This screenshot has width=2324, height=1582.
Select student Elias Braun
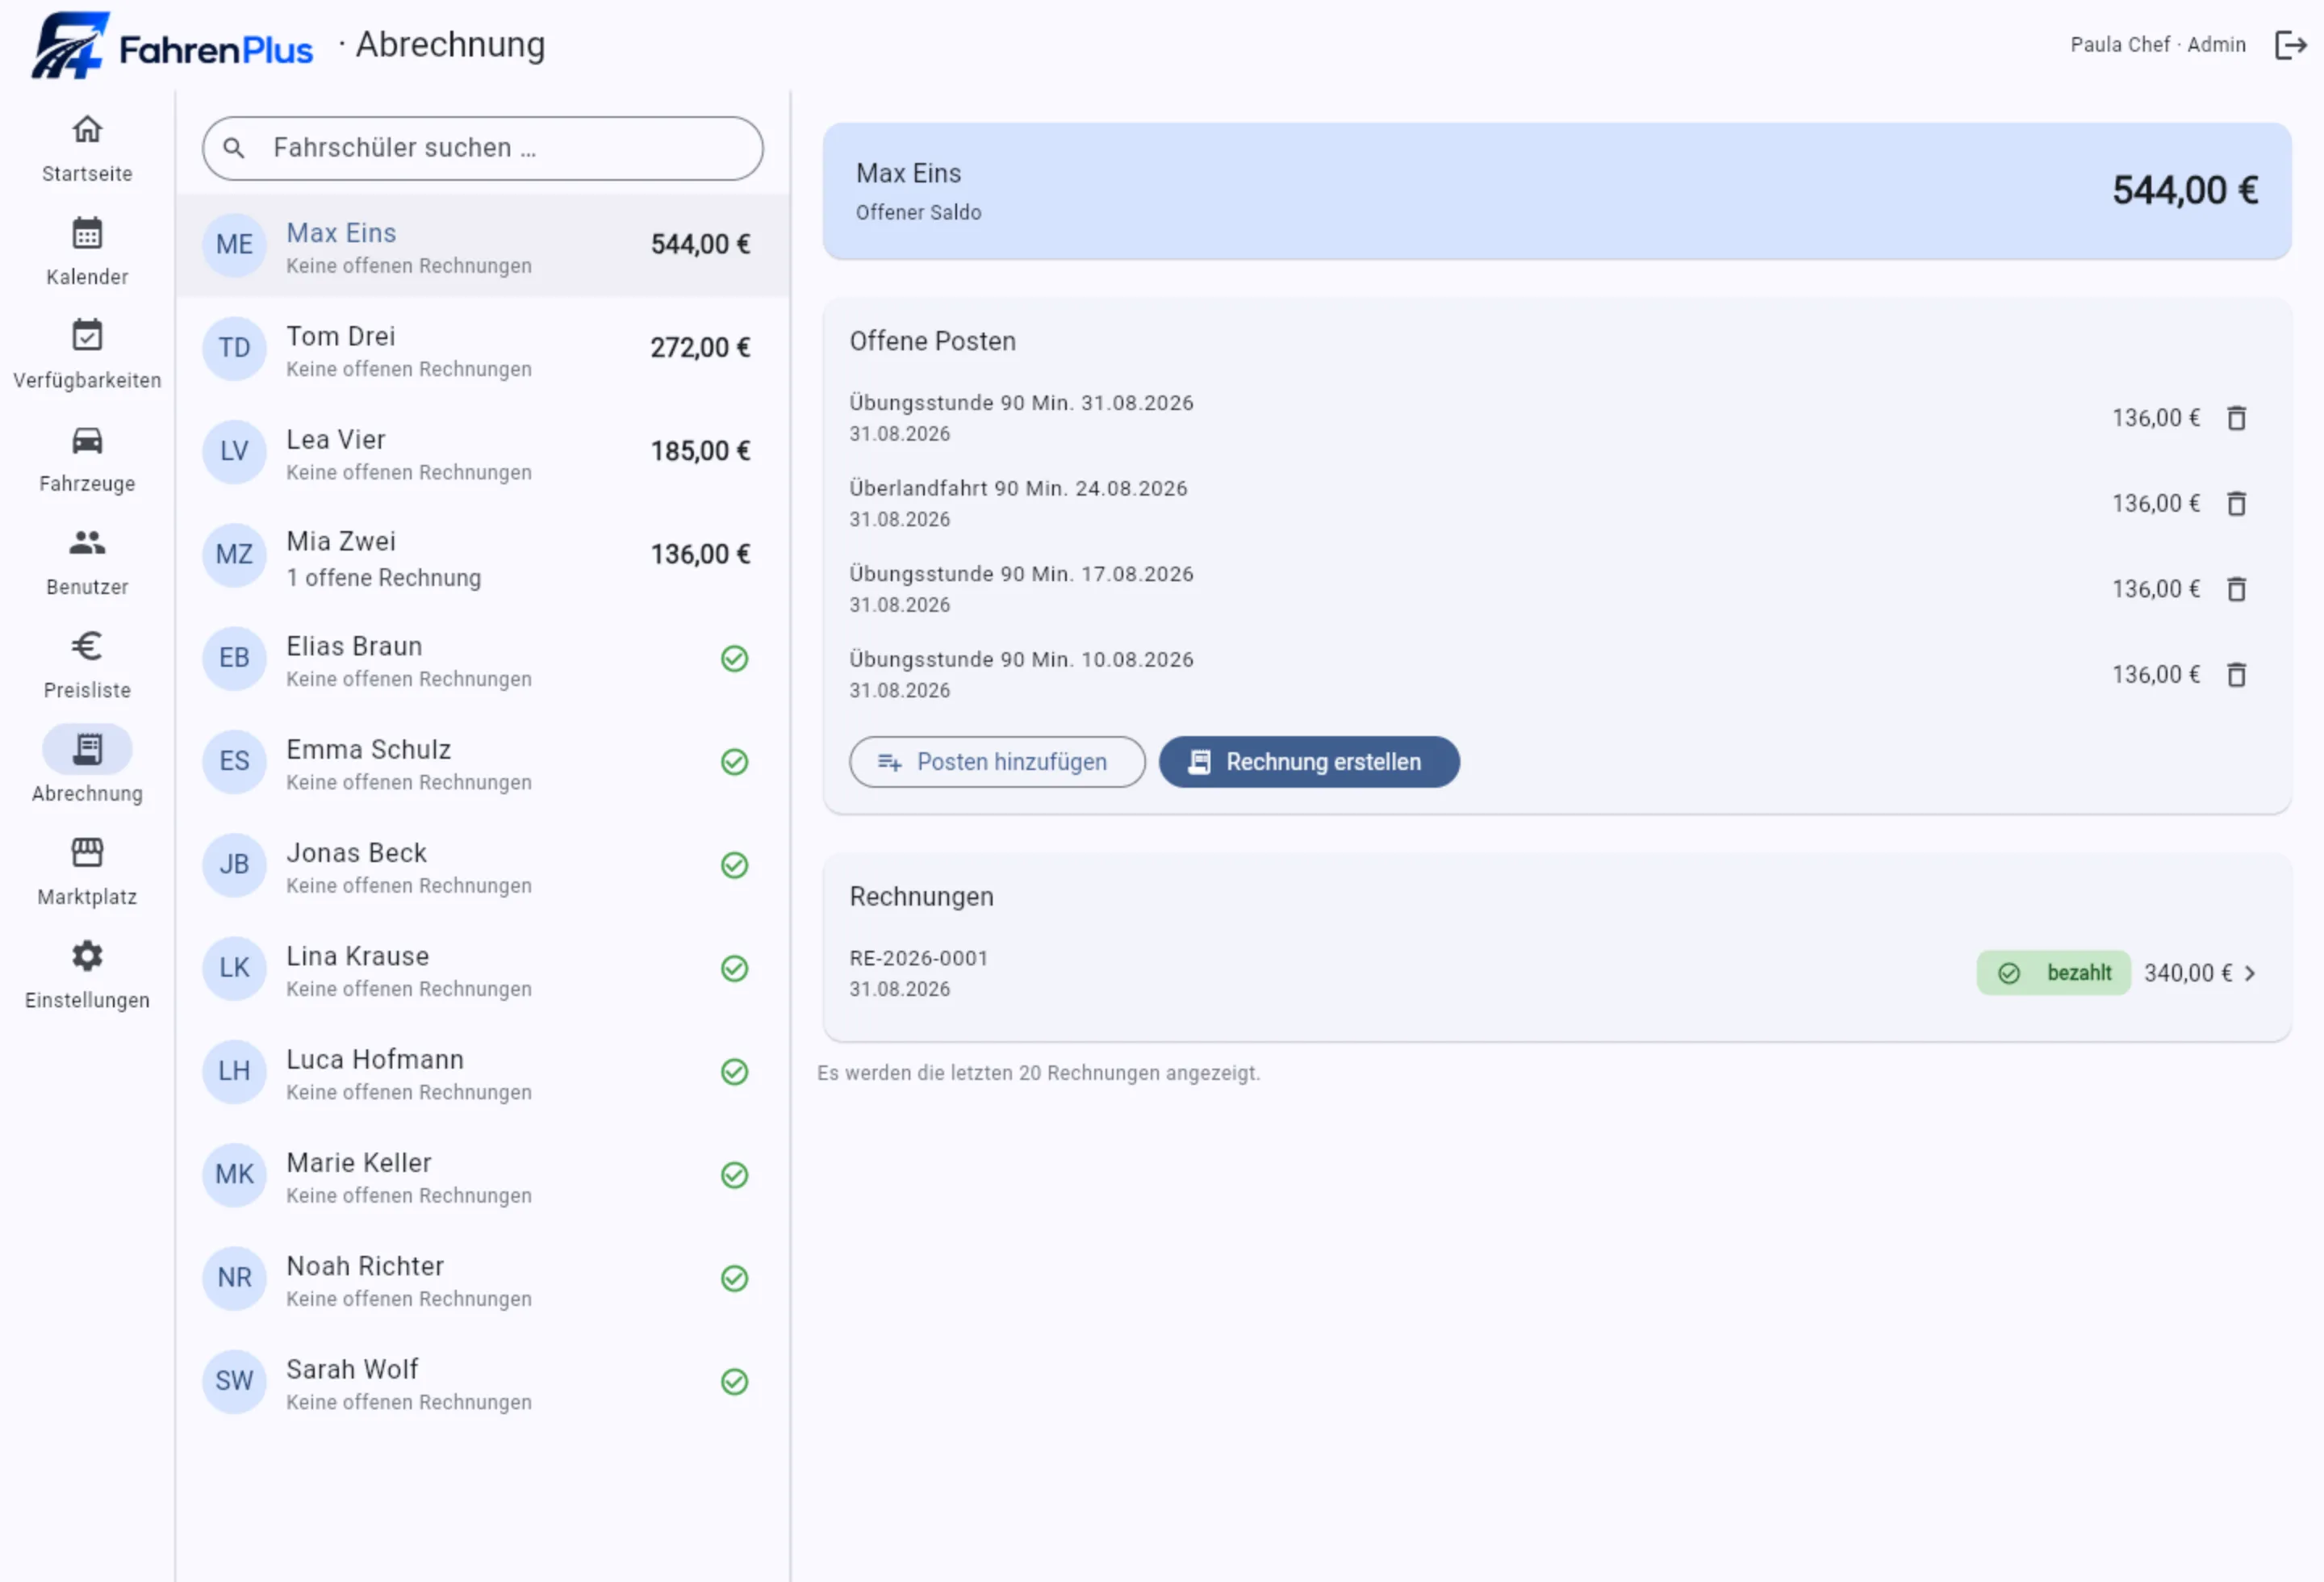pyautogui.click(x=483, y=658)
